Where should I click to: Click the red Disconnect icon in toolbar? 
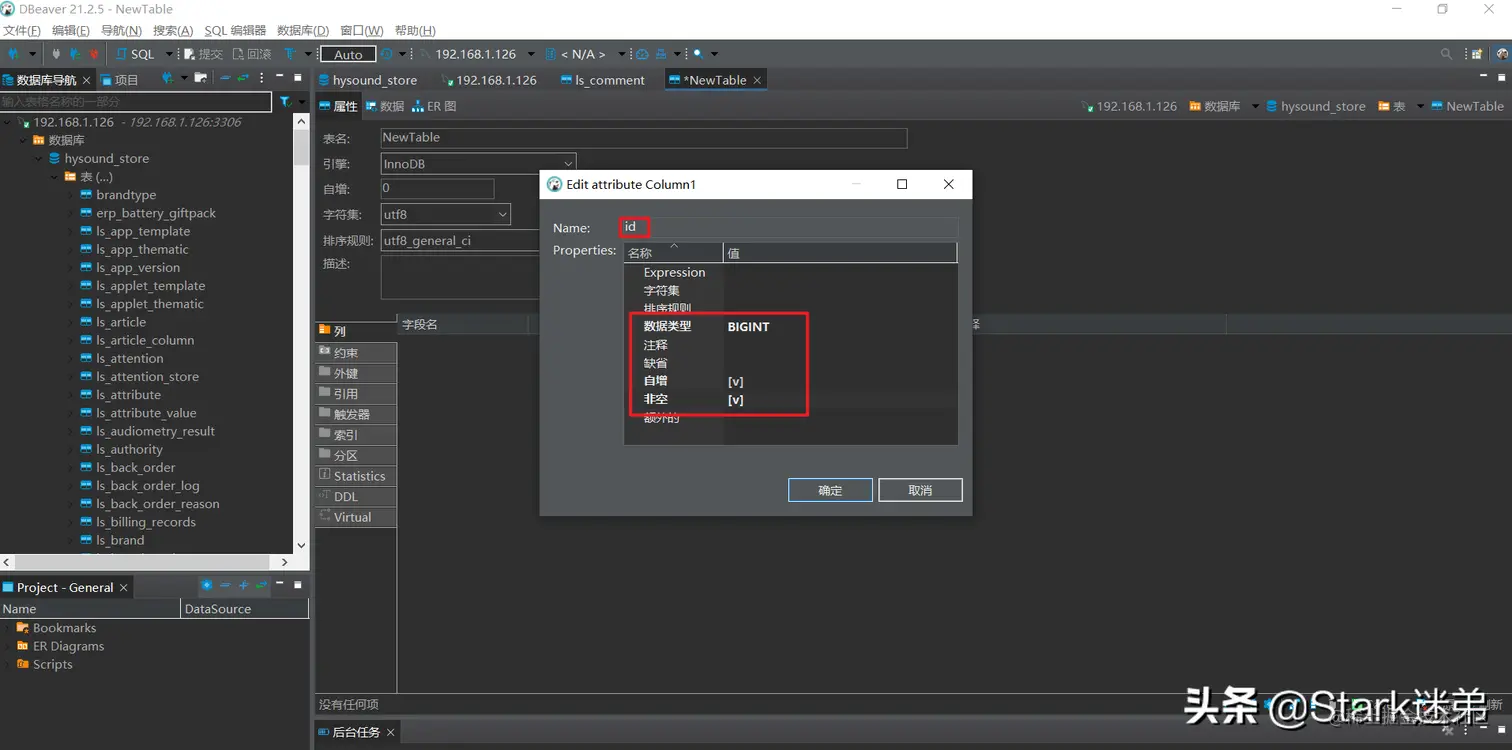[x=93, y=54]
